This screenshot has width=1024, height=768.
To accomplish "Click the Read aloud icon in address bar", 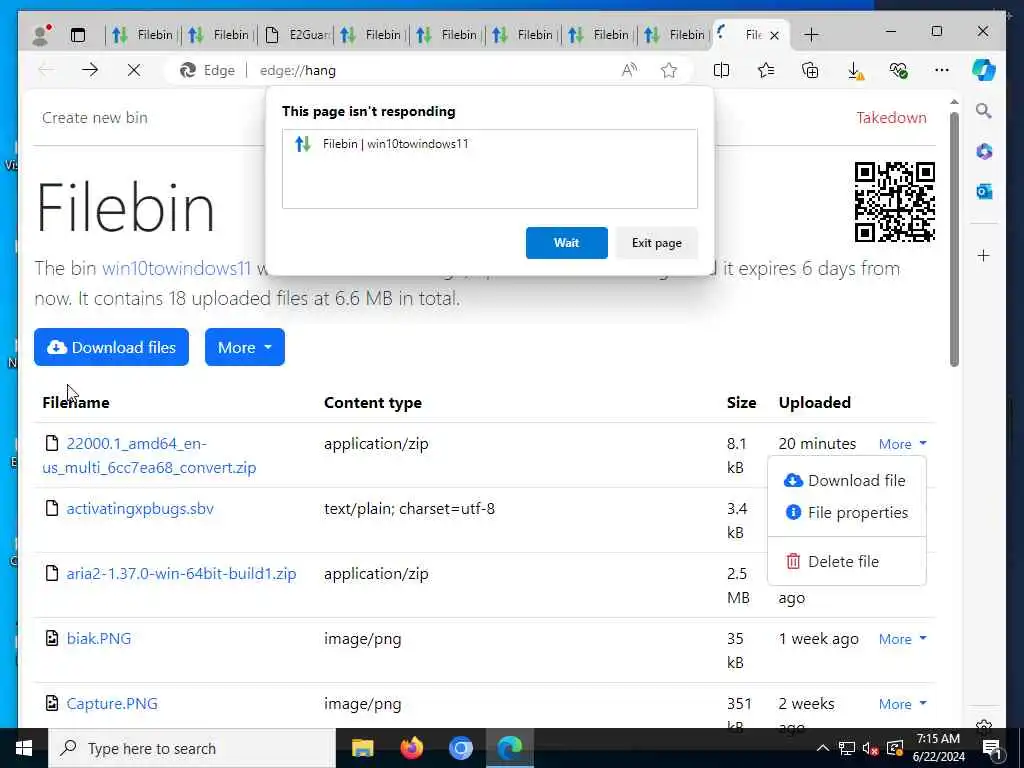I will (x=629, y=71).
